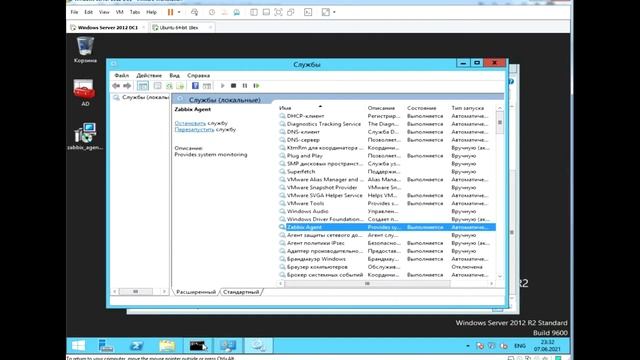Screen dimensions: 640x360
Task: Click the VMware console view icon
Action: click(308, 12)
